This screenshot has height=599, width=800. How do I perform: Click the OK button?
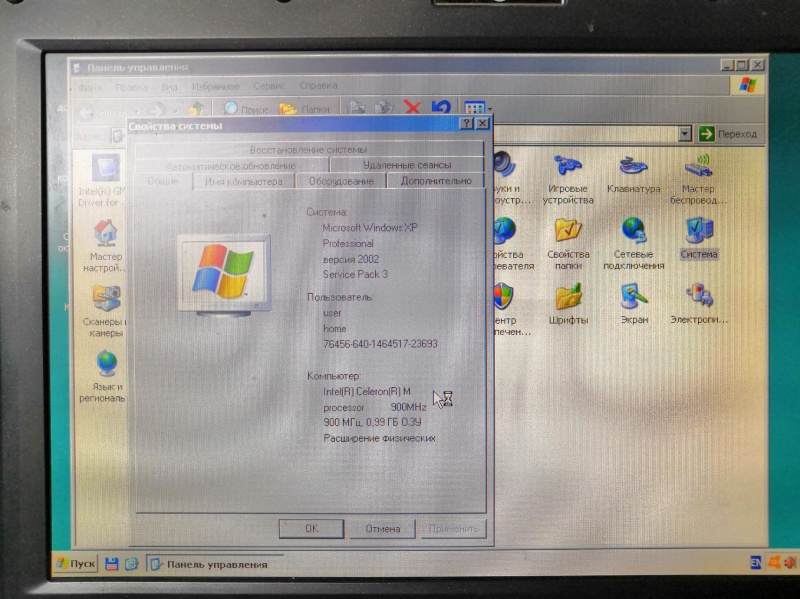pyautogui.click(x=311, y=529)
